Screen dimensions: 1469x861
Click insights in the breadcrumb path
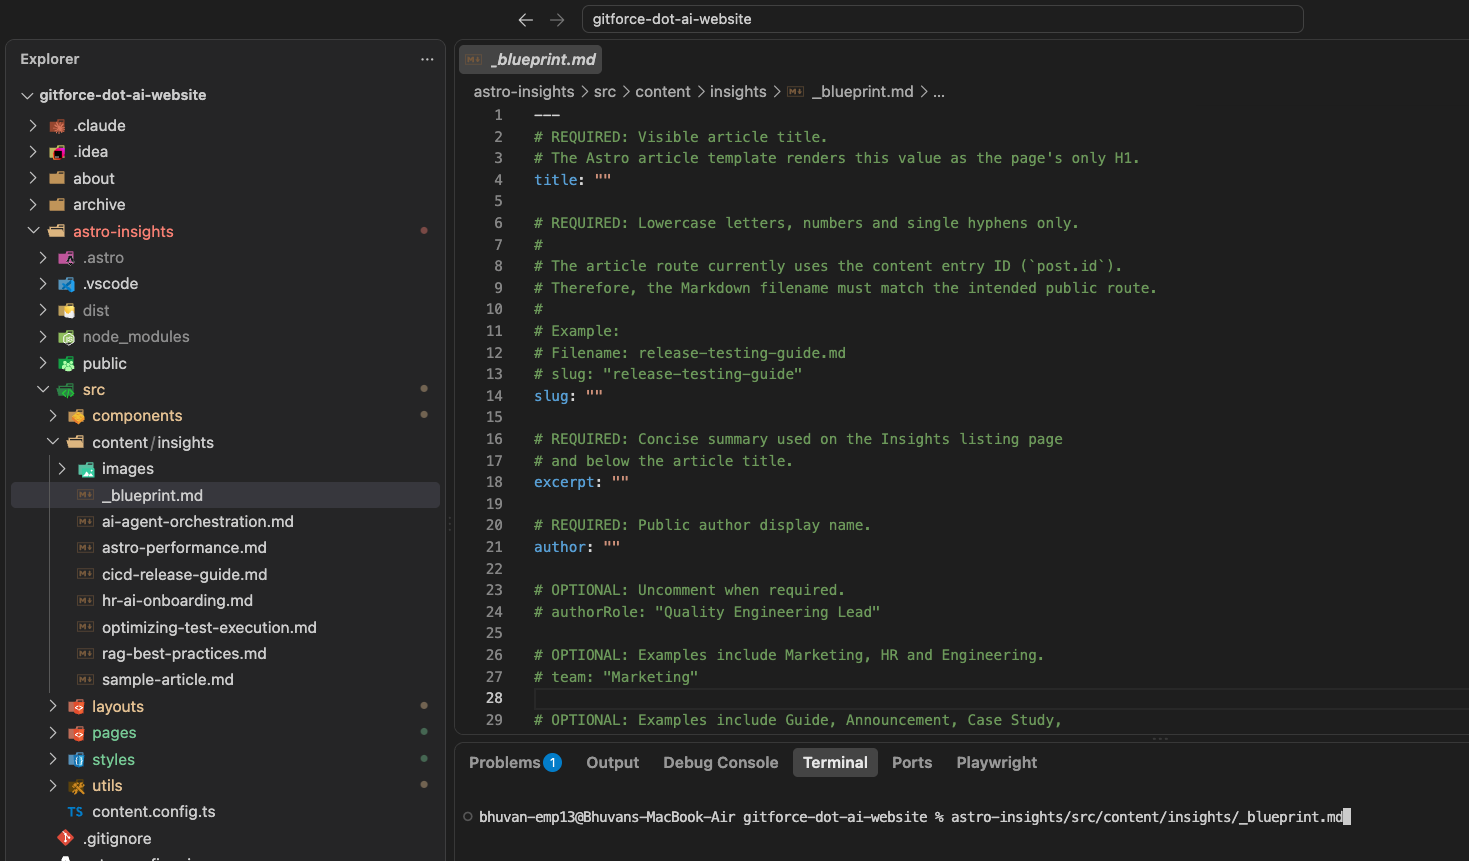pos(738,92)
